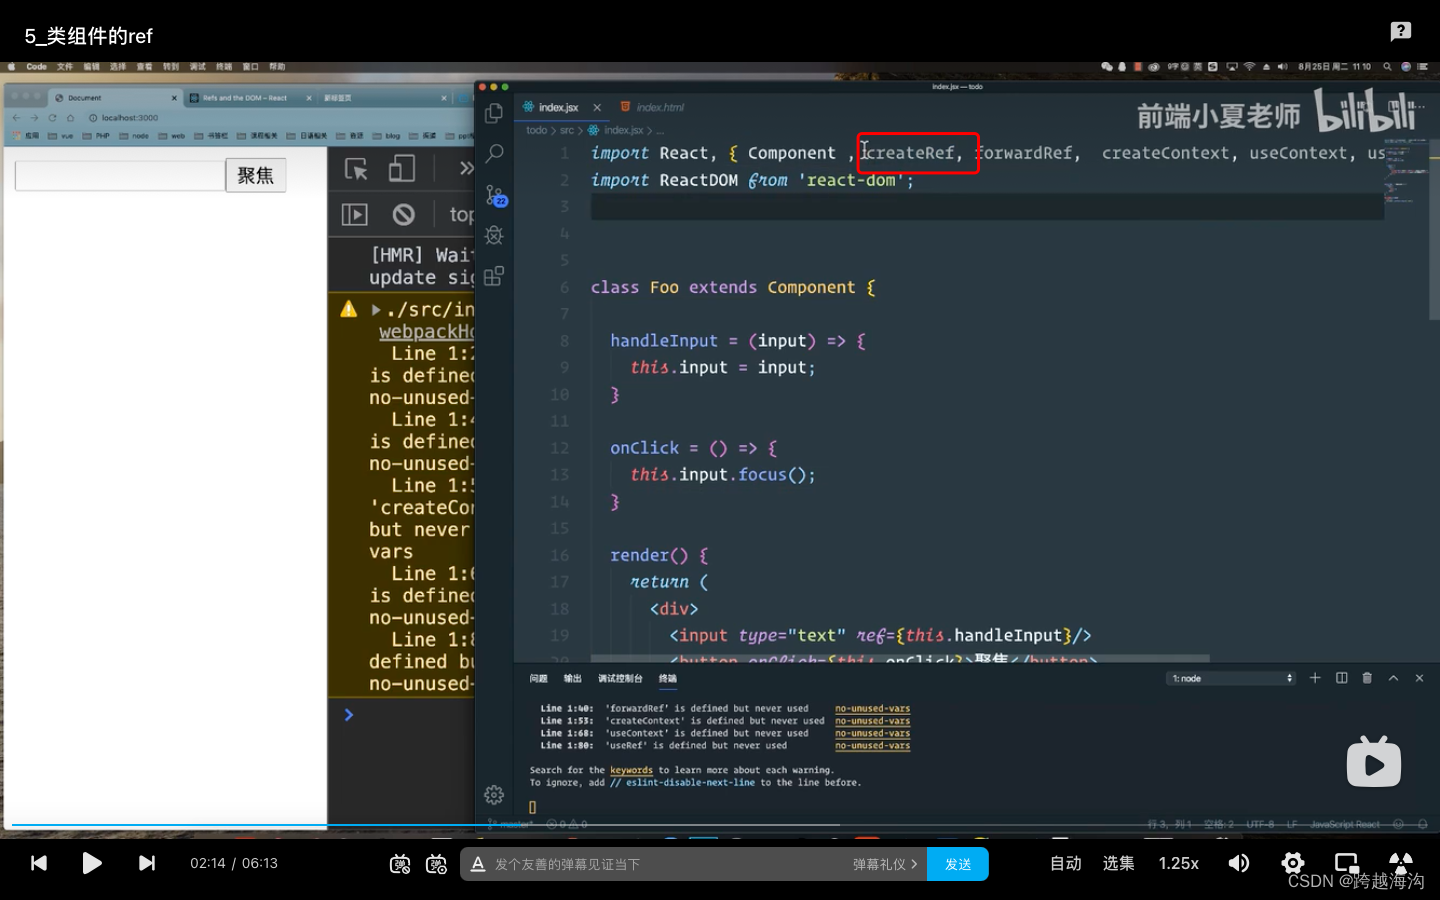Viewport: 1440px width, 900px height.
Task: Maximize the terminal panel with chevron
Action: click(x=1393, y=678)
